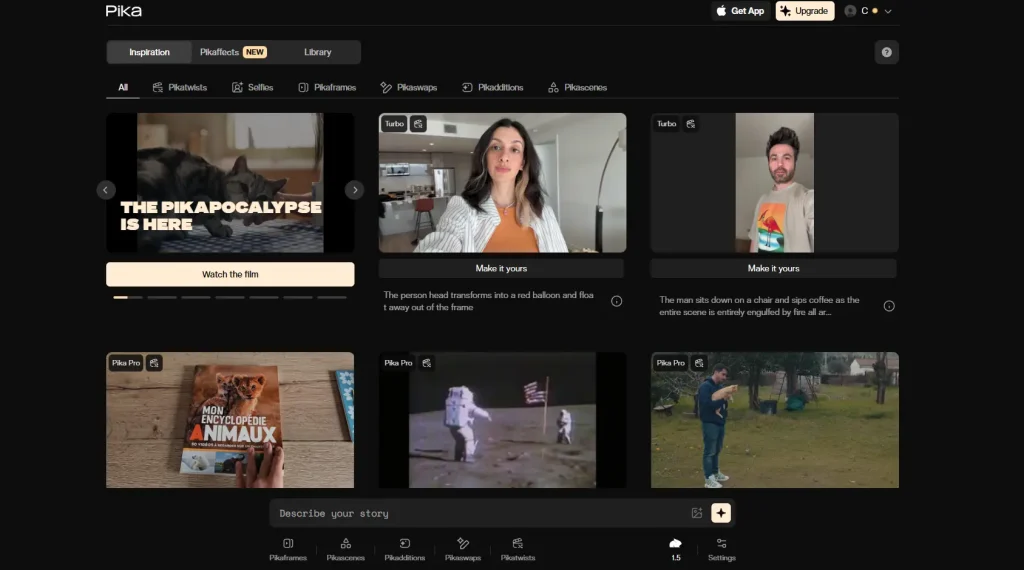1024x570 pixels.
Task: Select Pikatwists in the bottom toolbar
Action: tap(518, 549)
